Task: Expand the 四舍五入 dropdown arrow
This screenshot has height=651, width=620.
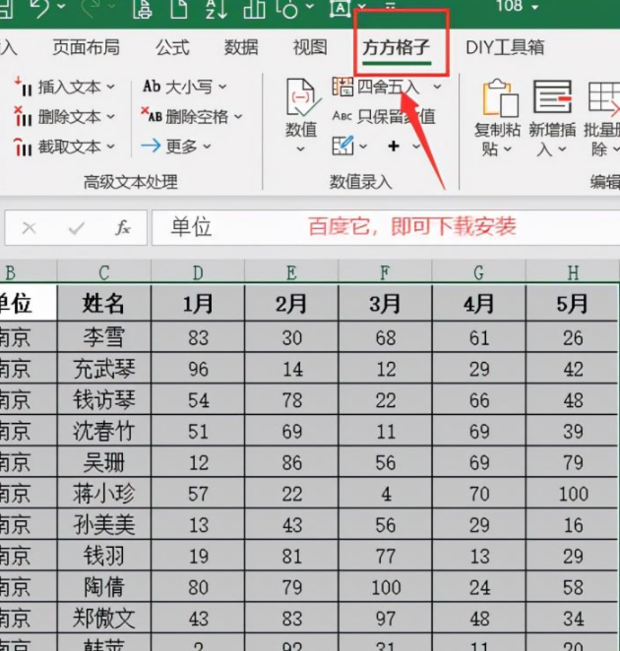Action: 437,87
